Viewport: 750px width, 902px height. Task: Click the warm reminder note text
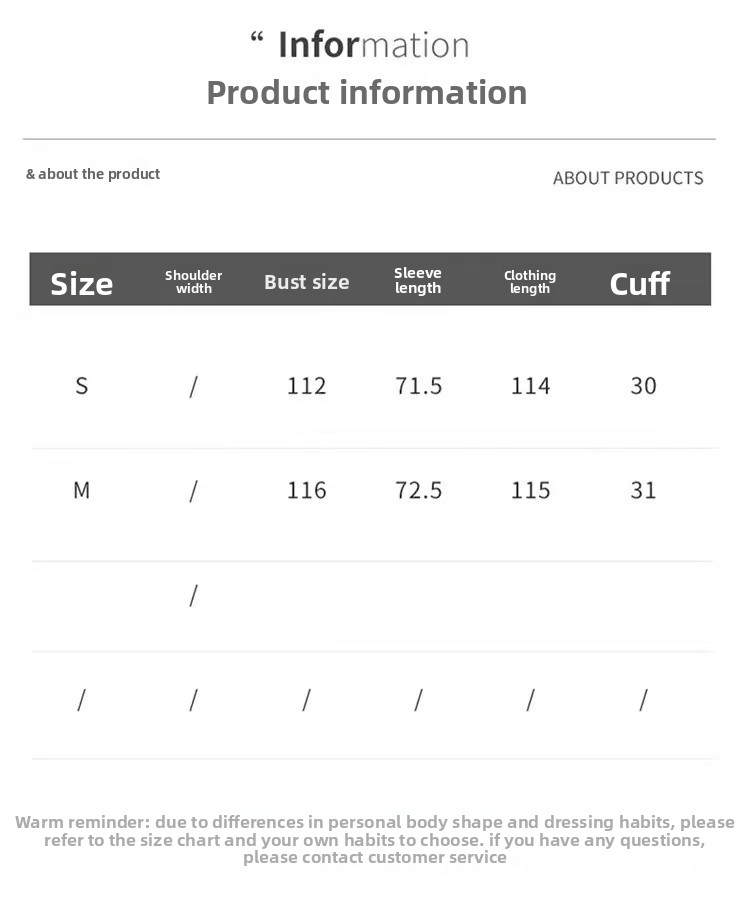[x=375, y=840]
